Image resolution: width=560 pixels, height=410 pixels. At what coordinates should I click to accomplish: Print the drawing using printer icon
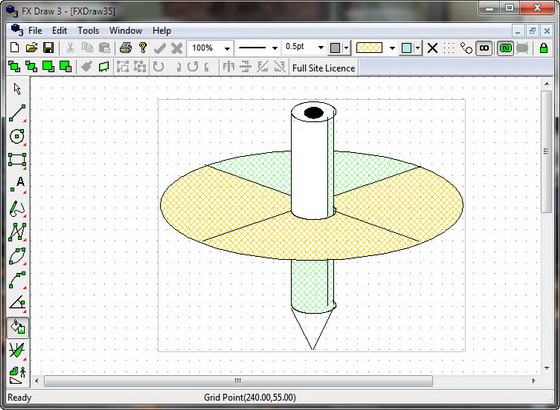click(x=126, y=48)
